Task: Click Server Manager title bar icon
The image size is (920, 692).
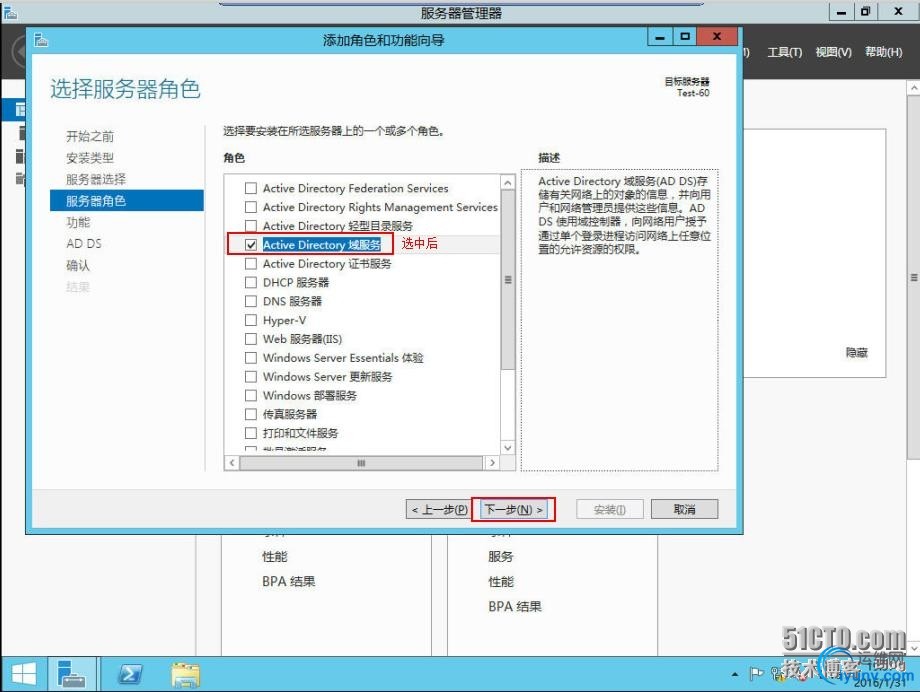Action: (10, 12)
